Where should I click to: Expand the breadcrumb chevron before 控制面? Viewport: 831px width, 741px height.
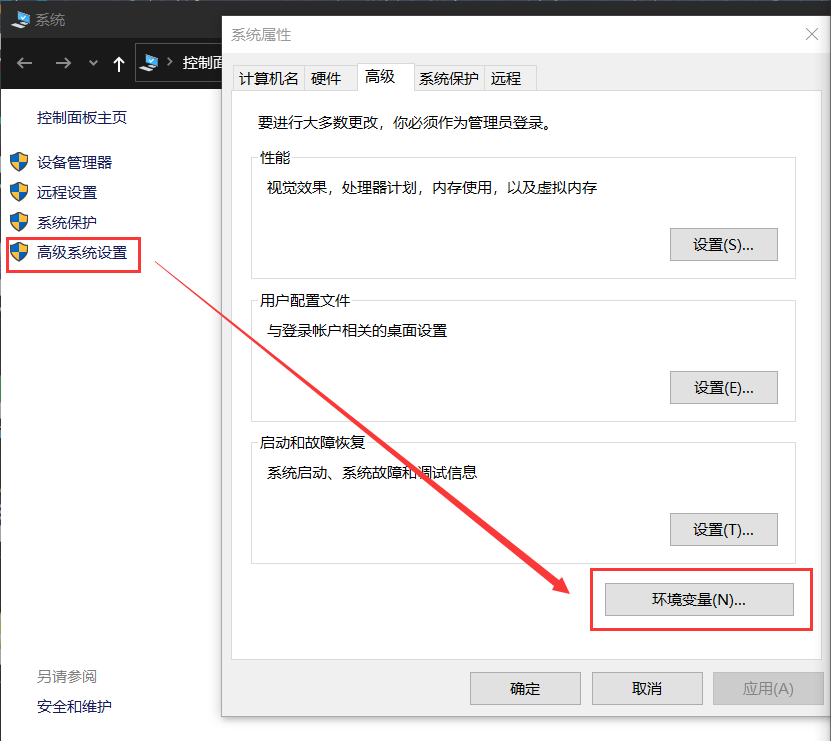(170, 62)
